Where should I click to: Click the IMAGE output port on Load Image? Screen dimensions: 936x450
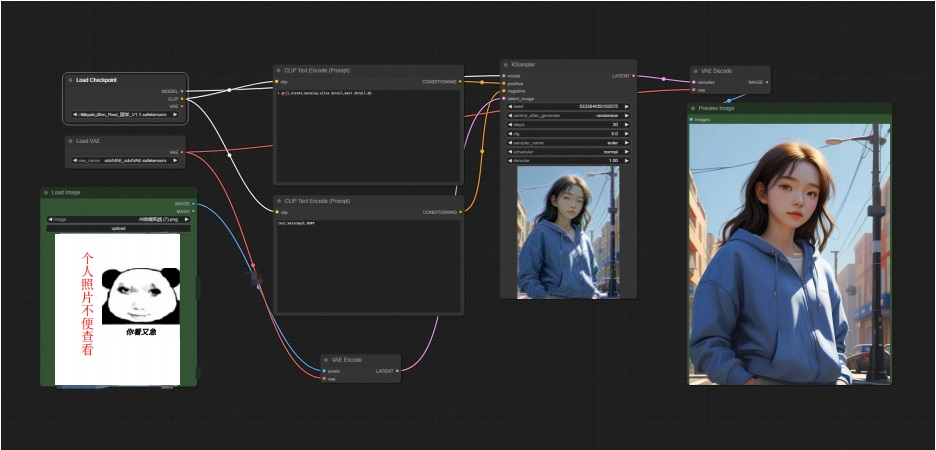[x=194, y=203]
